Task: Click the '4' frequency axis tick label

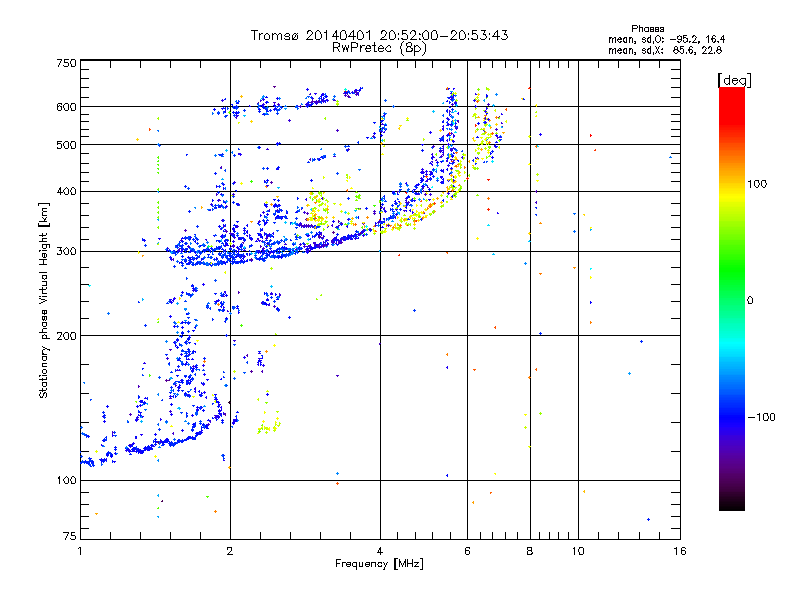Action: pos(380,551)
